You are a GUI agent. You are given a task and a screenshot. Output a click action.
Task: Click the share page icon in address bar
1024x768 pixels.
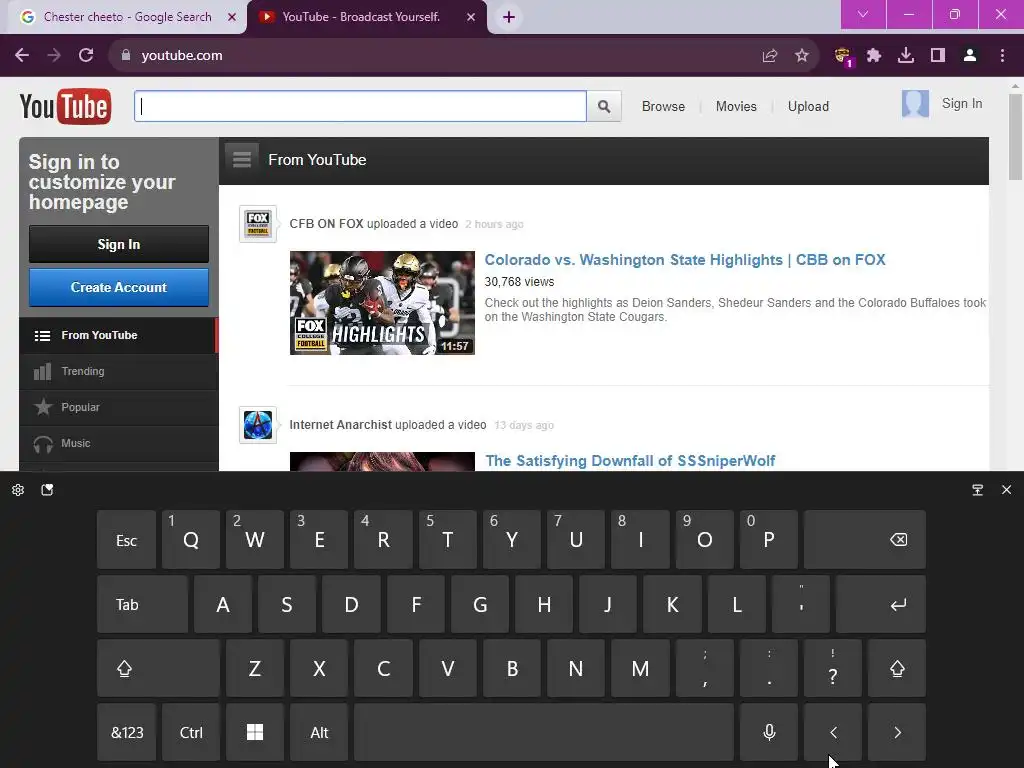770,56
